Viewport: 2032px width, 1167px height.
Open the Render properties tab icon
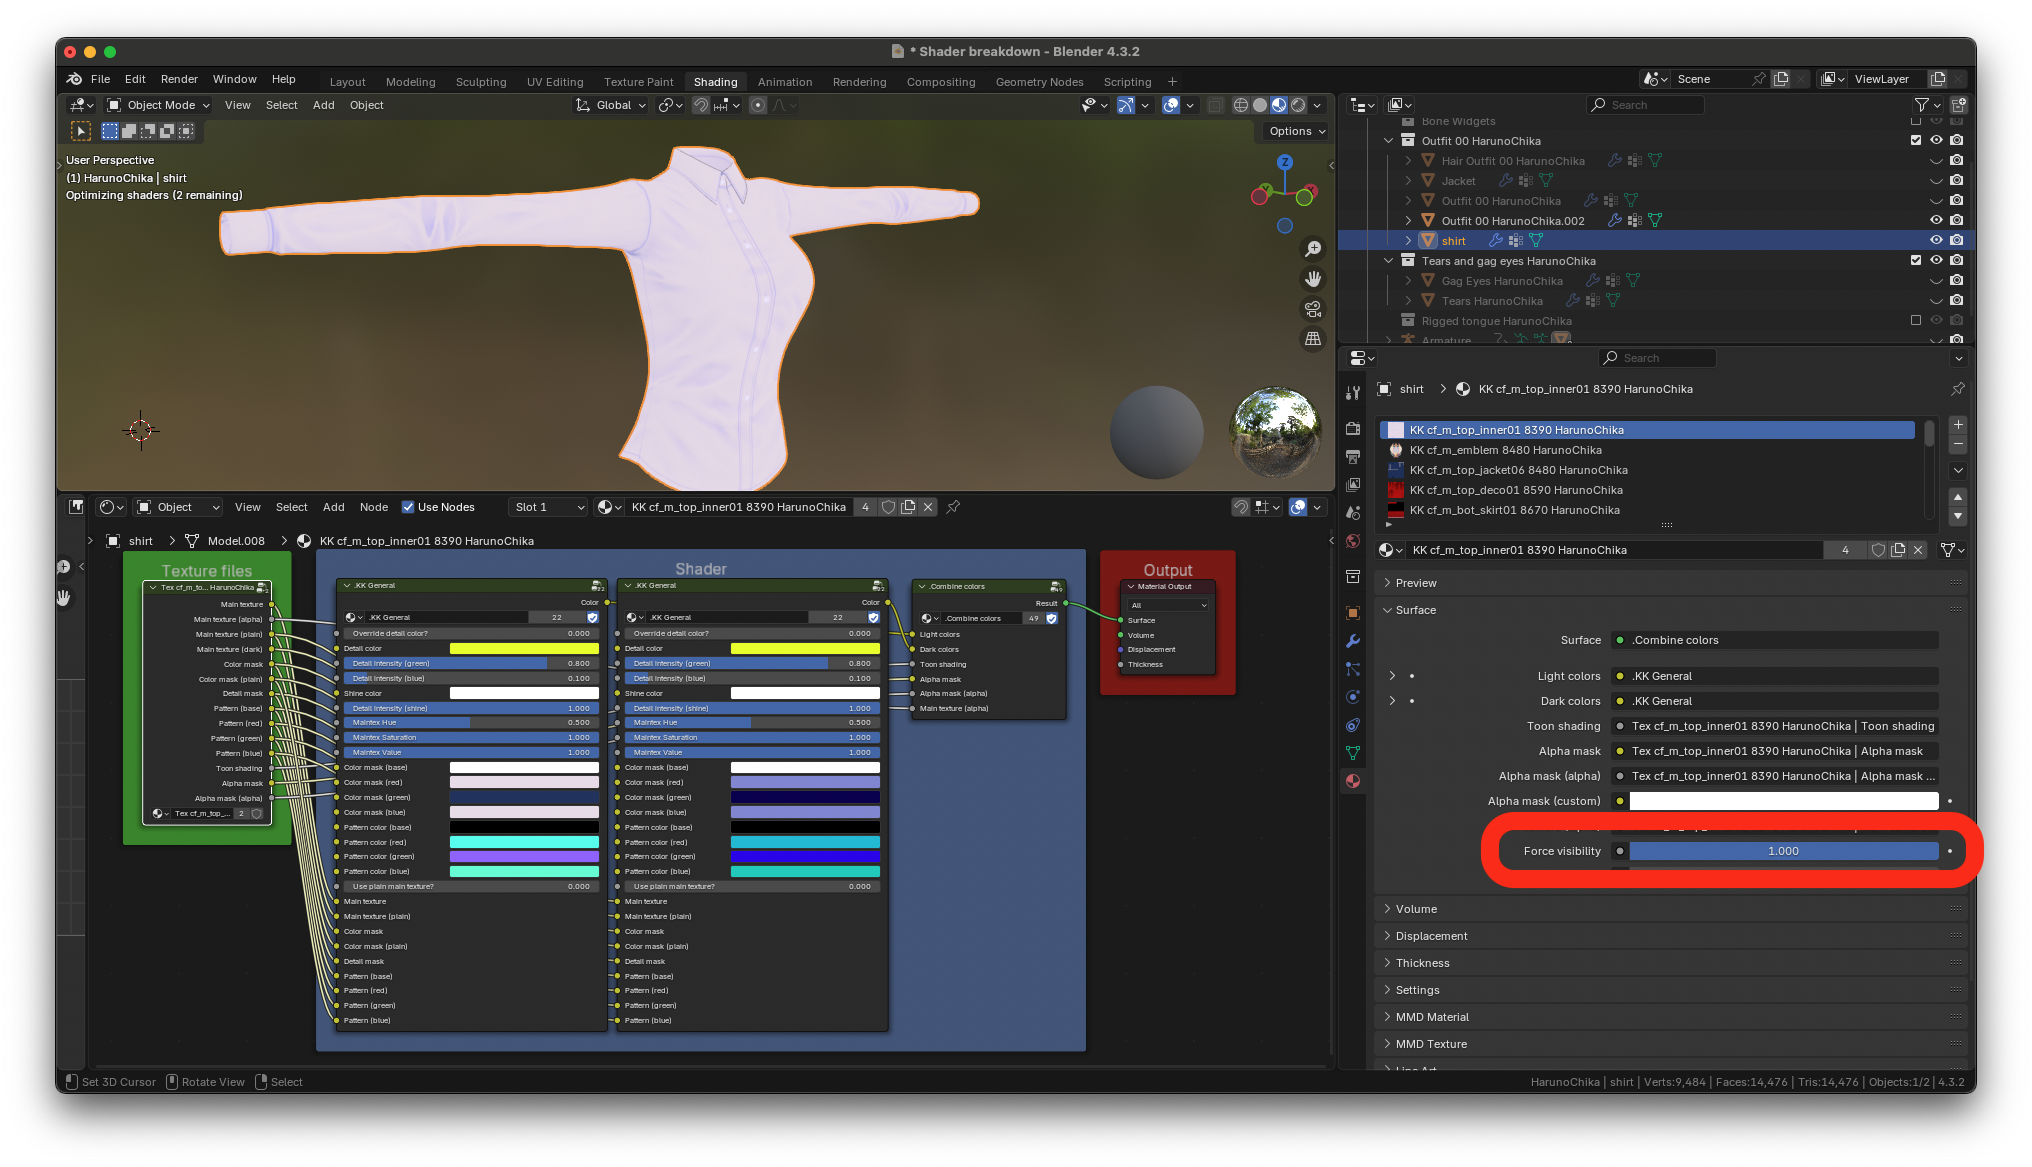[x=1353, y=428]
